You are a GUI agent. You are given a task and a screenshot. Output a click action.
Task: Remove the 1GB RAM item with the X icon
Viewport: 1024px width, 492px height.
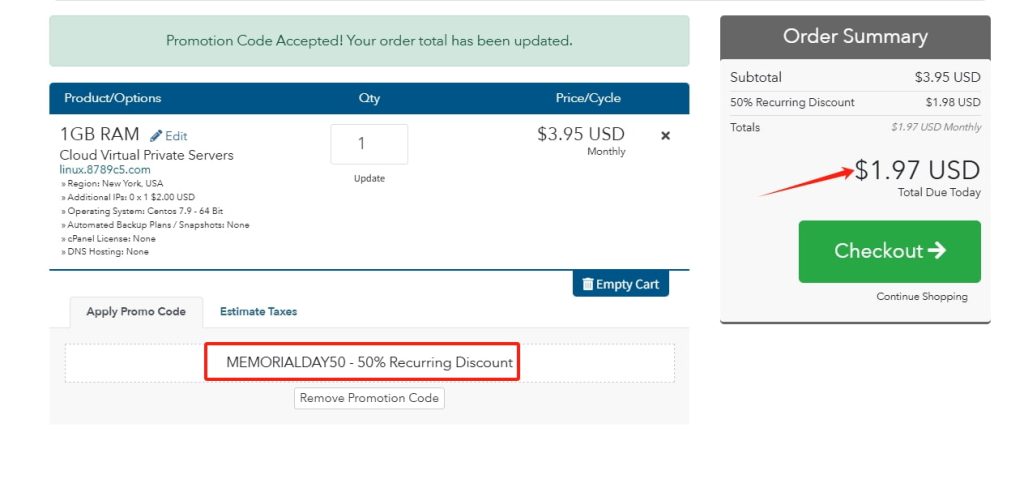666,135
